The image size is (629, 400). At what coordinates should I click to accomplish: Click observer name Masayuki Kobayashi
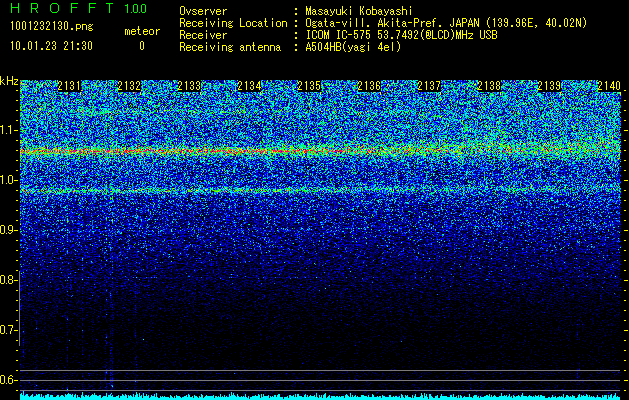click(x=359, y=11)
